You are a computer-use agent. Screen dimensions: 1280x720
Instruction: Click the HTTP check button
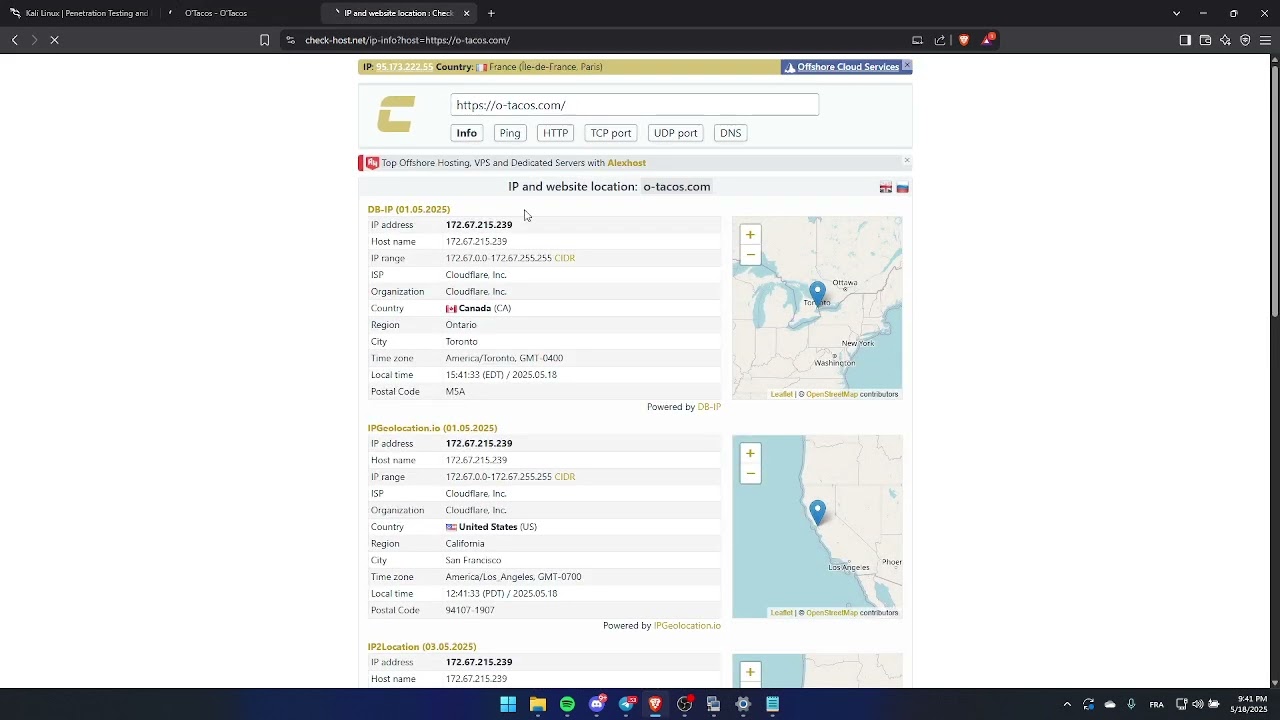coord(556,133)
